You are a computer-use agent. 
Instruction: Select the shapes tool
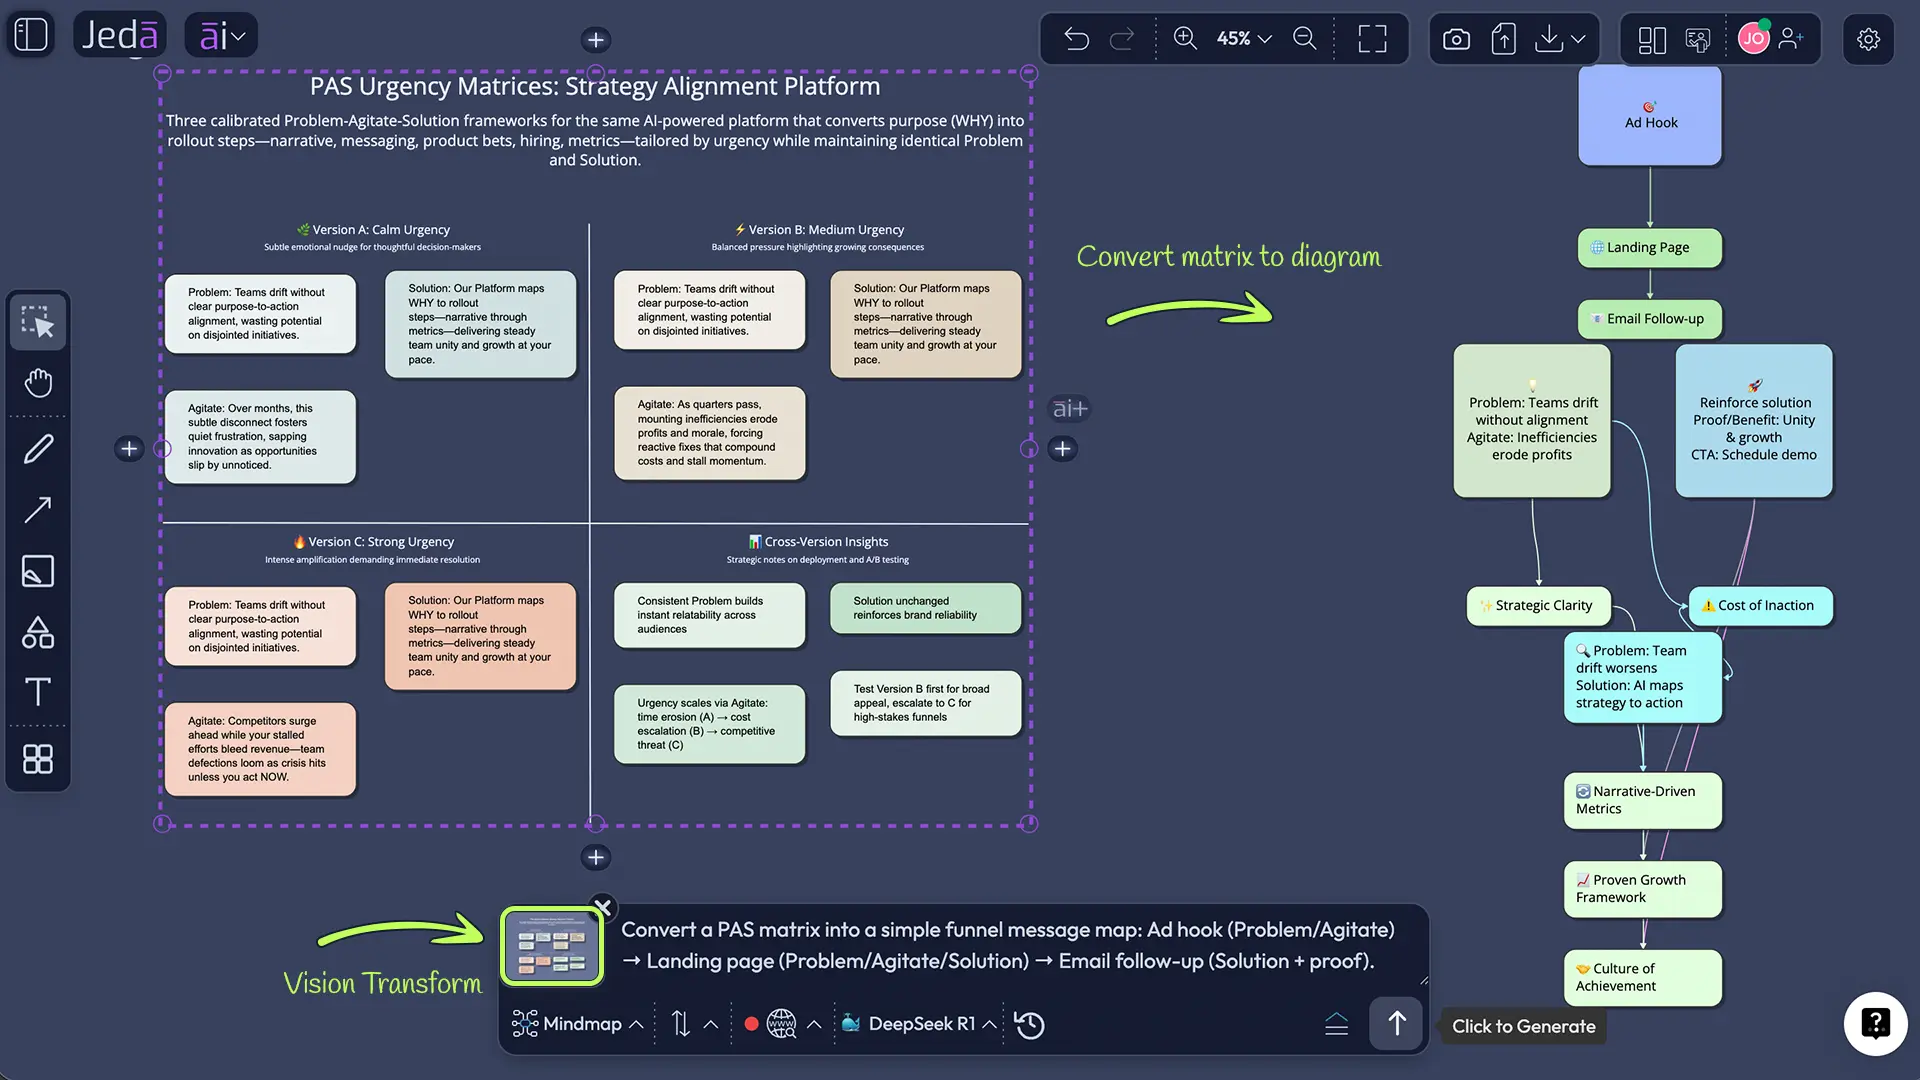[x=38, y=632]
